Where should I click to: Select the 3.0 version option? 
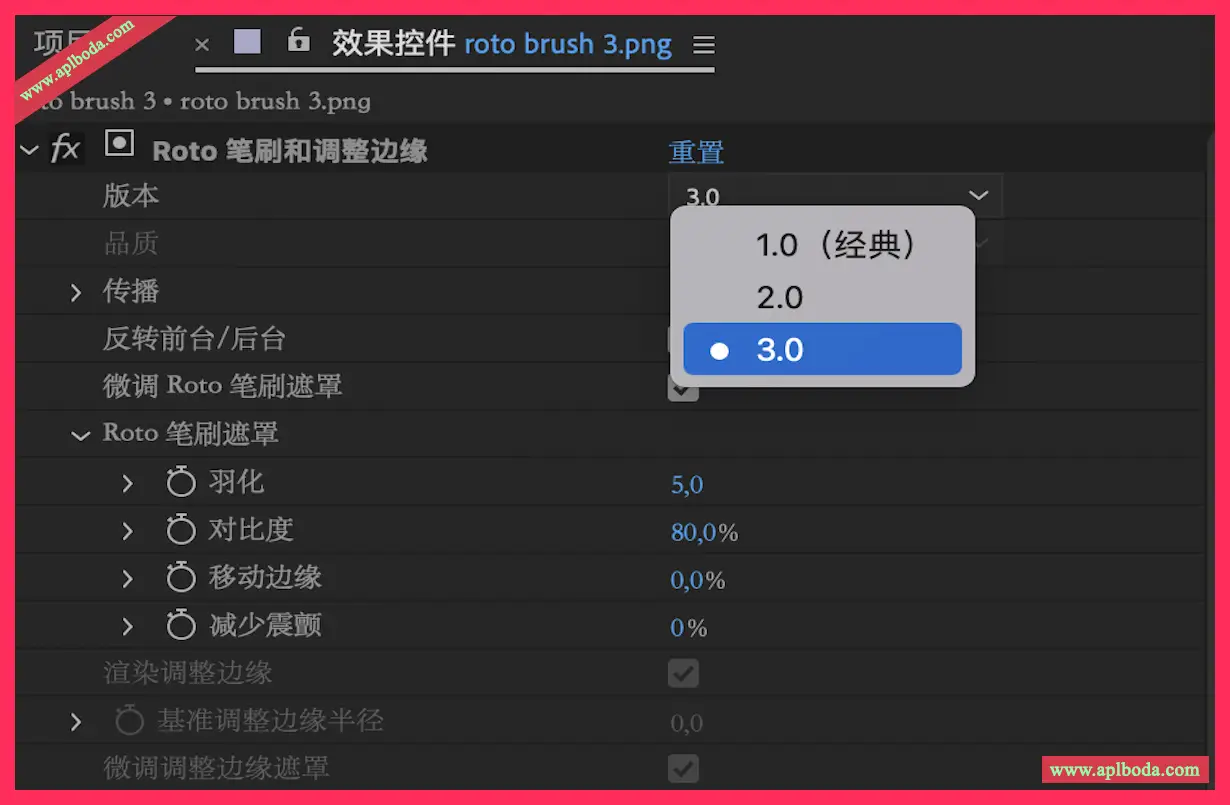pyautogui.click(x=821, y=349)
